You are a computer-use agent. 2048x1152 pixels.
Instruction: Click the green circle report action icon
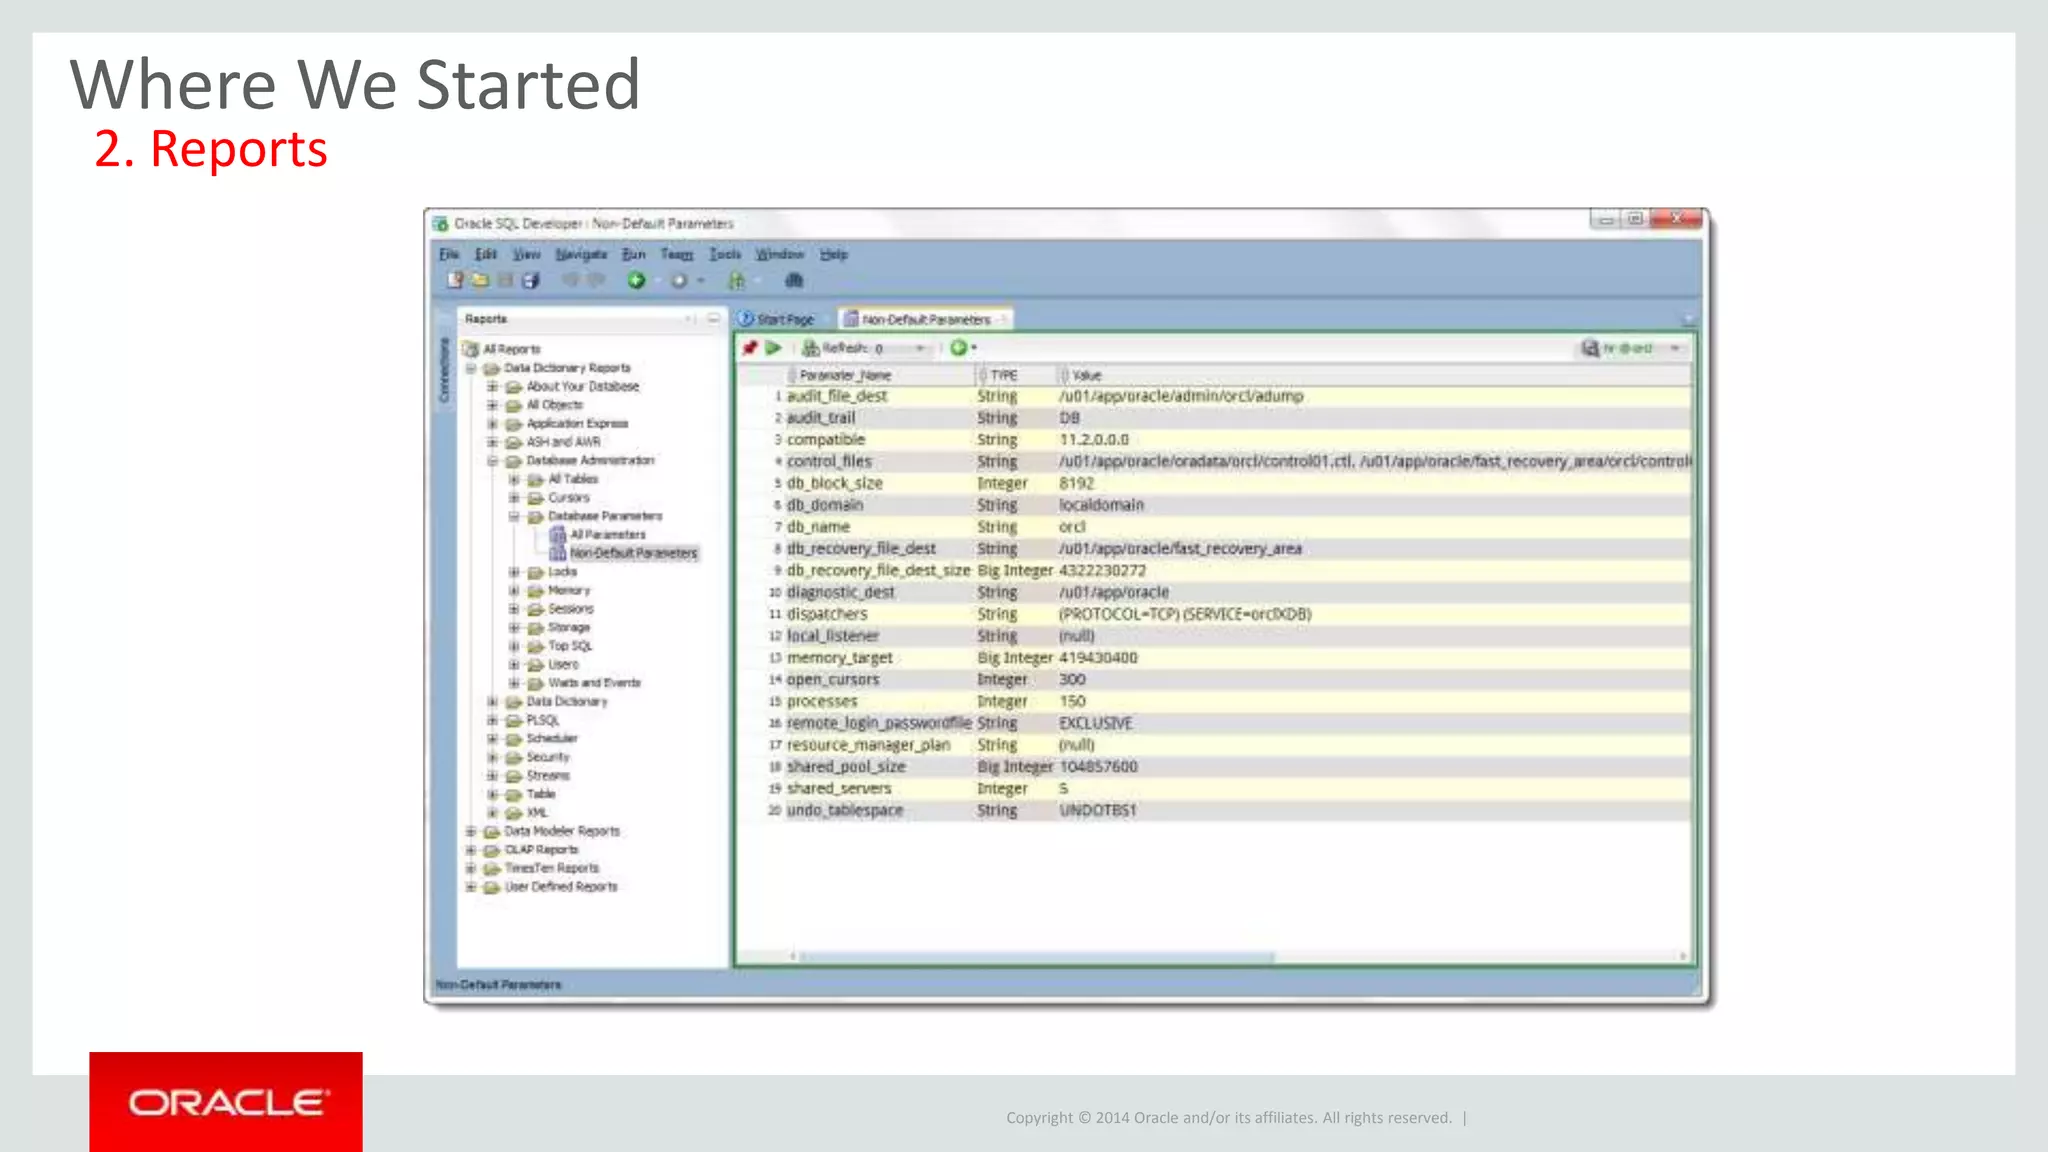click(x=958, y=348)
